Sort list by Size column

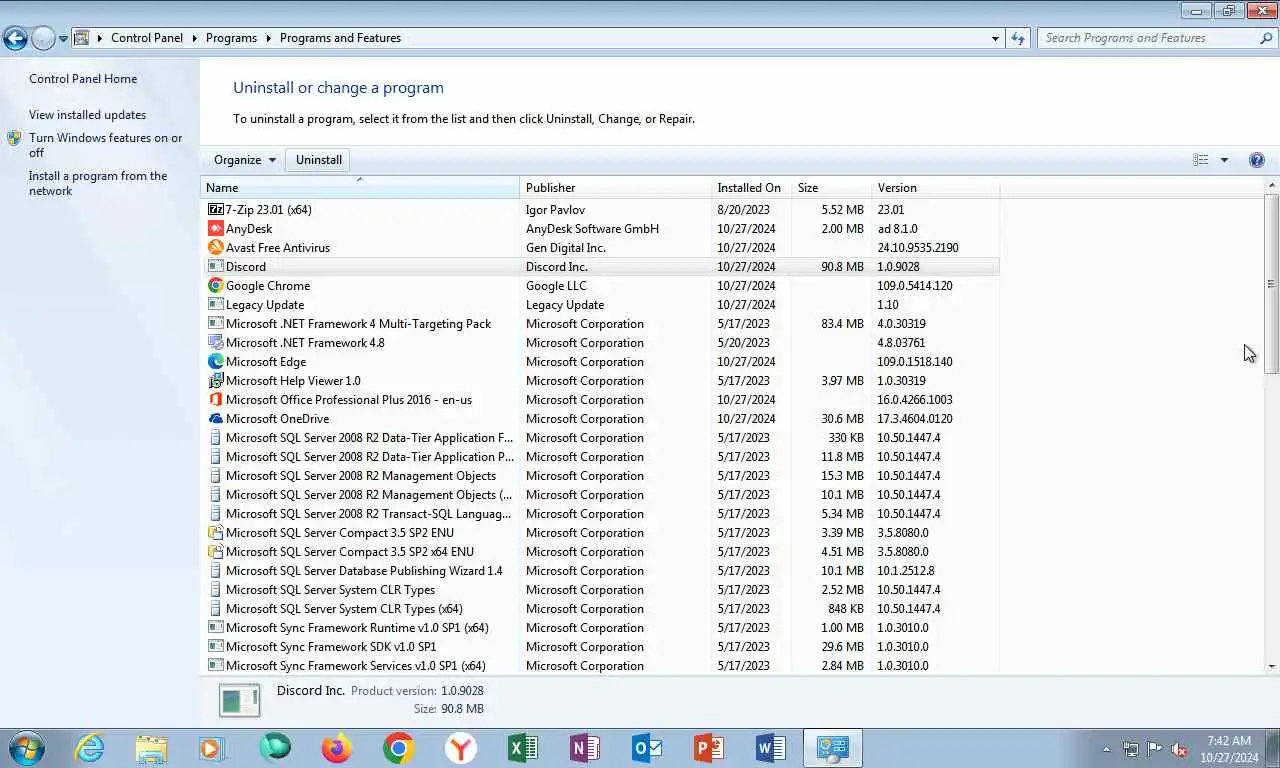coord(831,188)
